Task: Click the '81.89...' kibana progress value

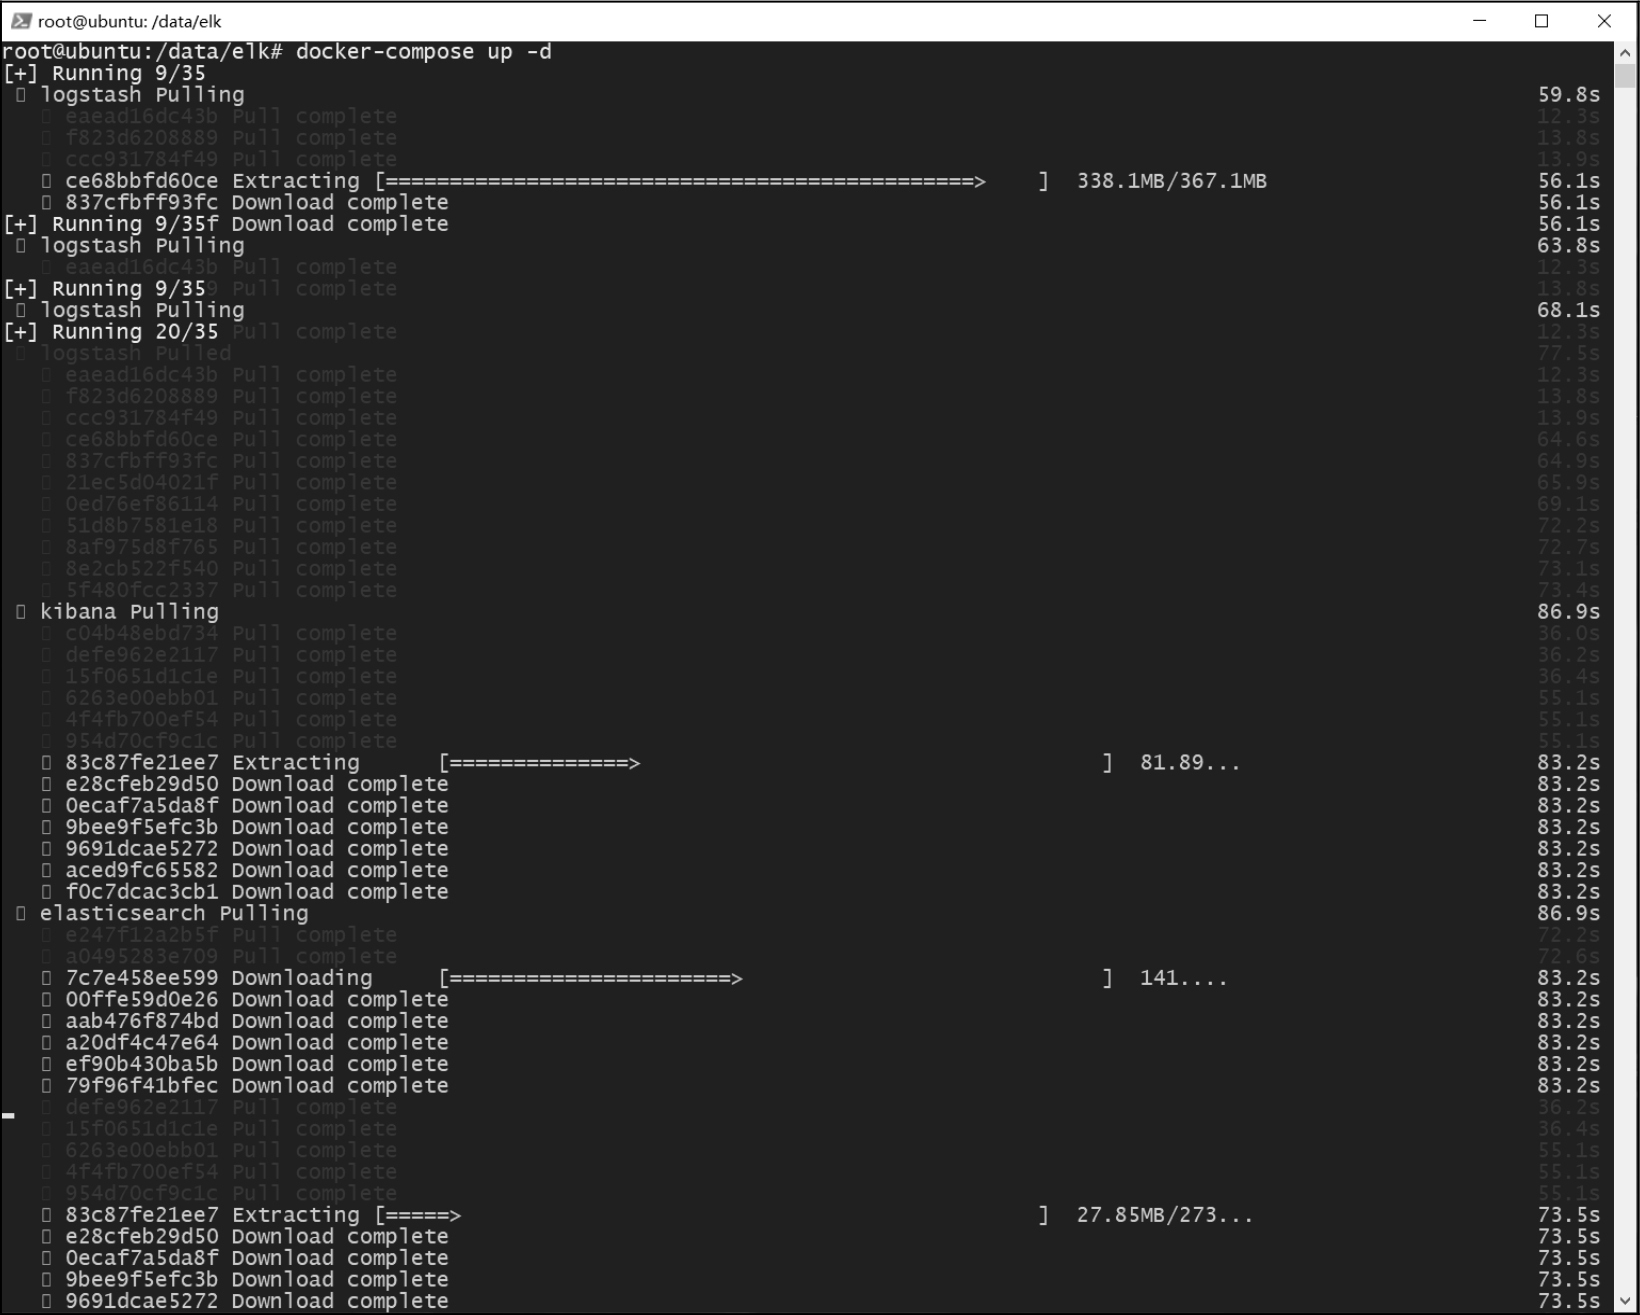Action: (x=1190, y=763)
